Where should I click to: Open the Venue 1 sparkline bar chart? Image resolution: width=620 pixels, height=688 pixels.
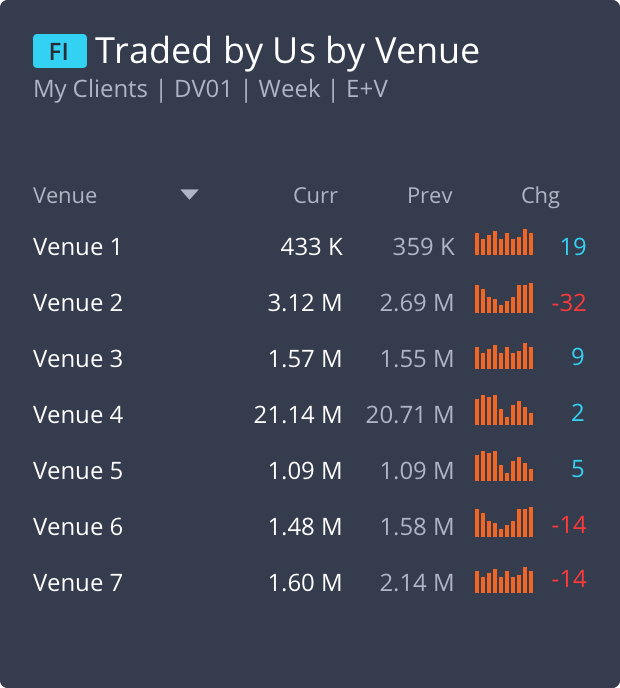pyautogui.click(x=504, y=242)
